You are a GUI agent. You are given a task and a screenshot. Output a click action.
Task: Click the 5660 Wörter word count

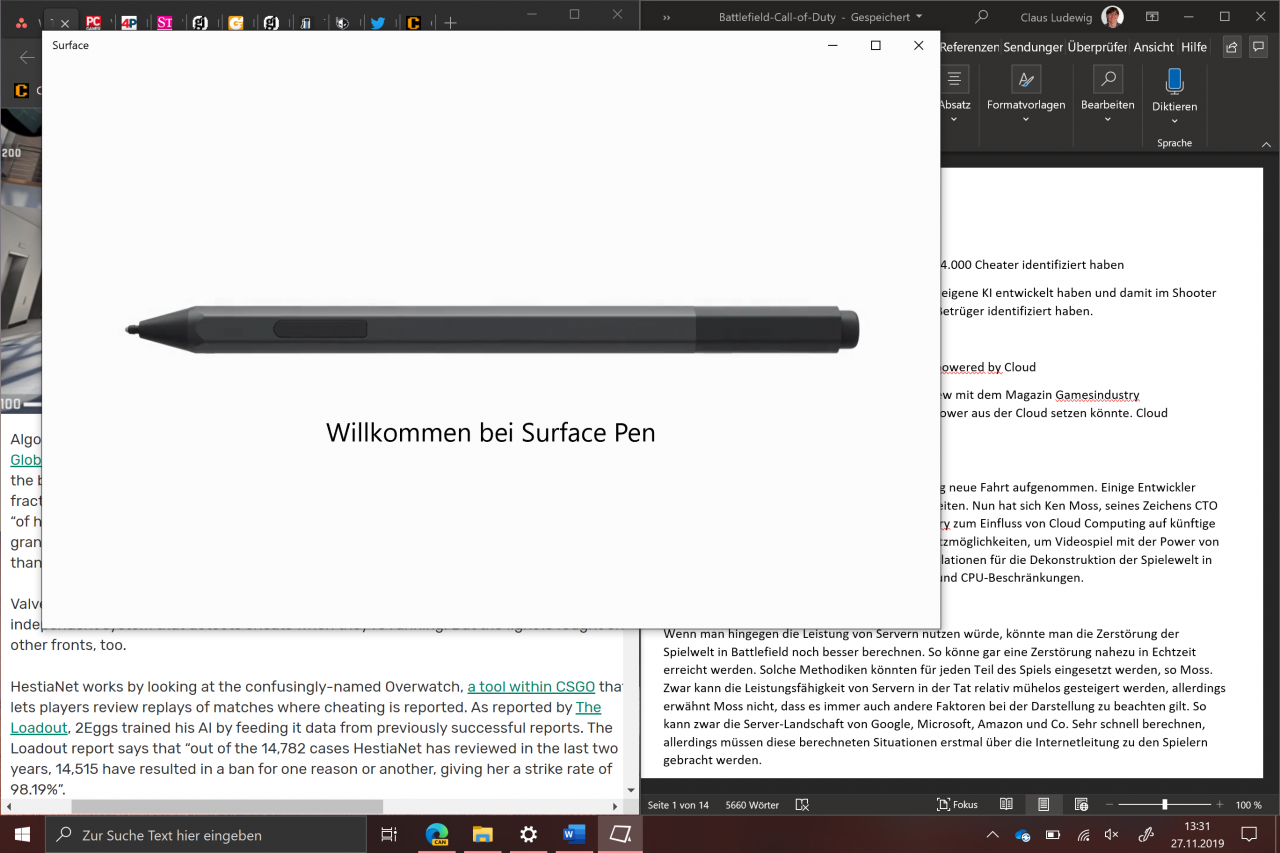pyautogui.click(x=751, y=804)
